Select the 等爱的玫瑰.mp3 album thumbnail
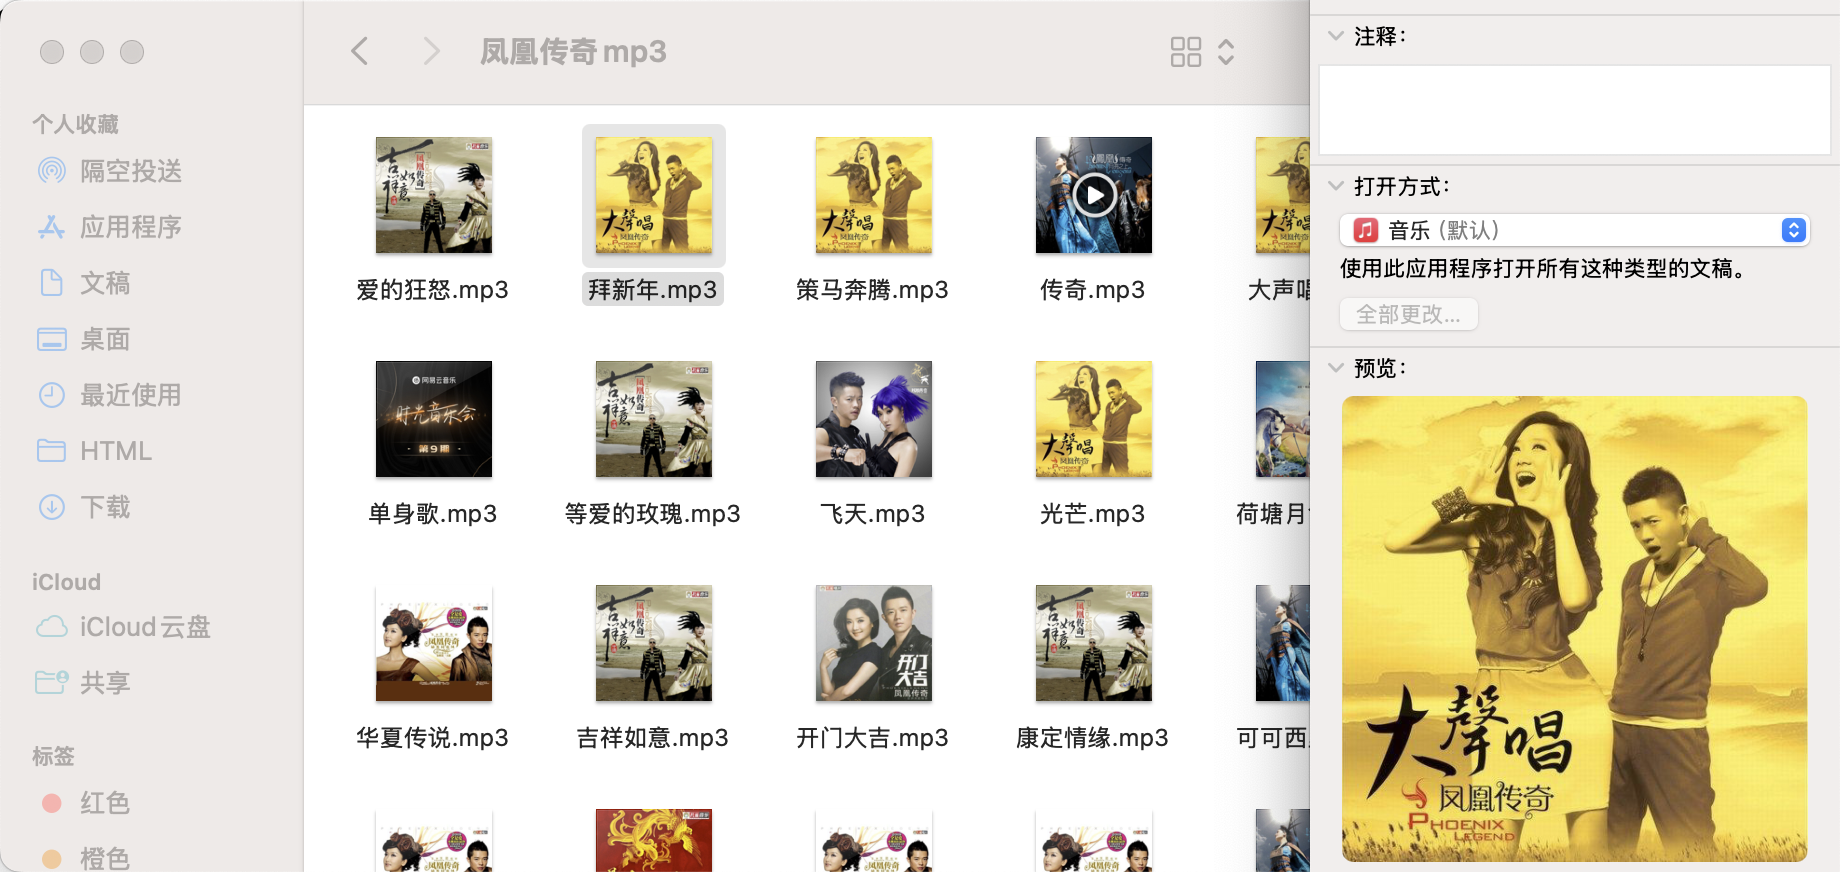1840x872 pixels. pyautogui.click(x=654, y=419)
